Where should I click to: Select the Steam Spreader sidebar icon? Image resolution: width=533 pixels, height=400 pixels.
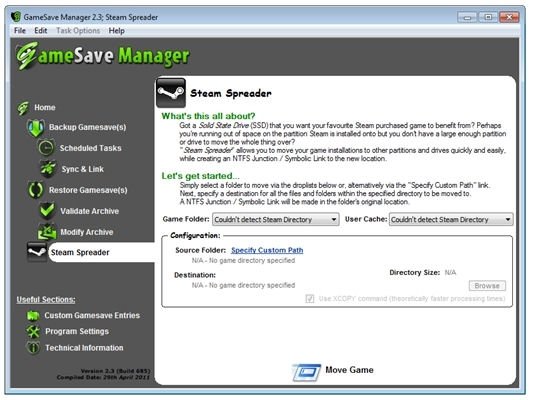pyautogui.click(x=37, y=252)
